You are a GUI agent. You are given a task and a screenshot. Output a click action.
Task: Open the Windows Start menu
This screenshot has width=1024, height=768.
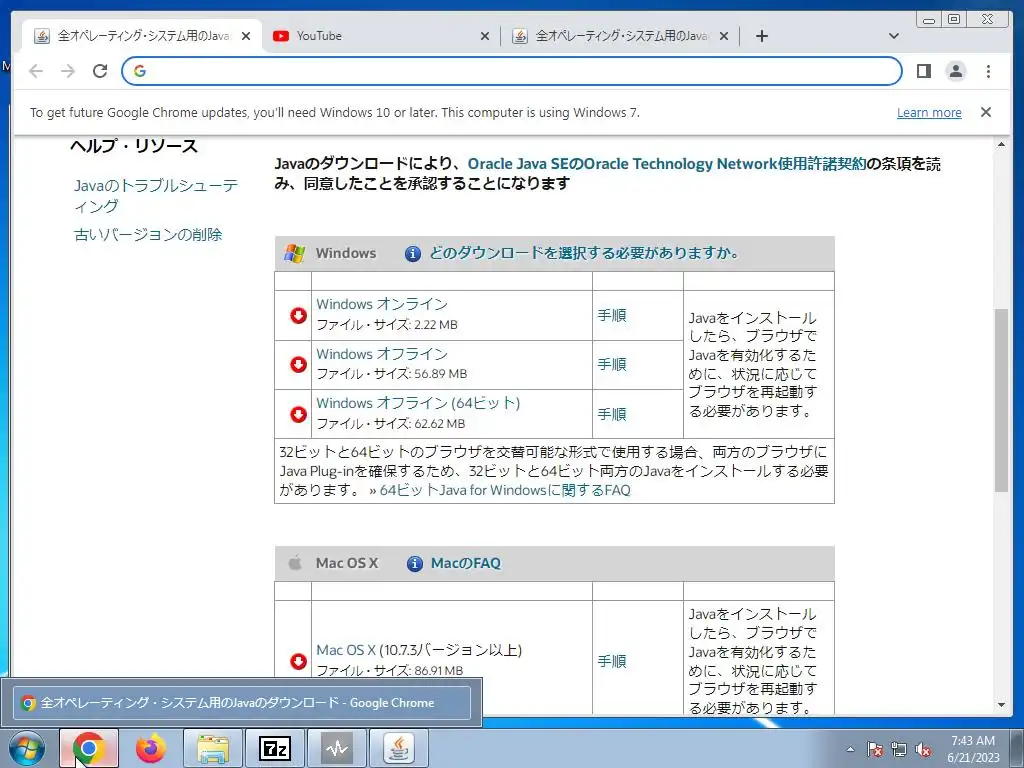27,748
